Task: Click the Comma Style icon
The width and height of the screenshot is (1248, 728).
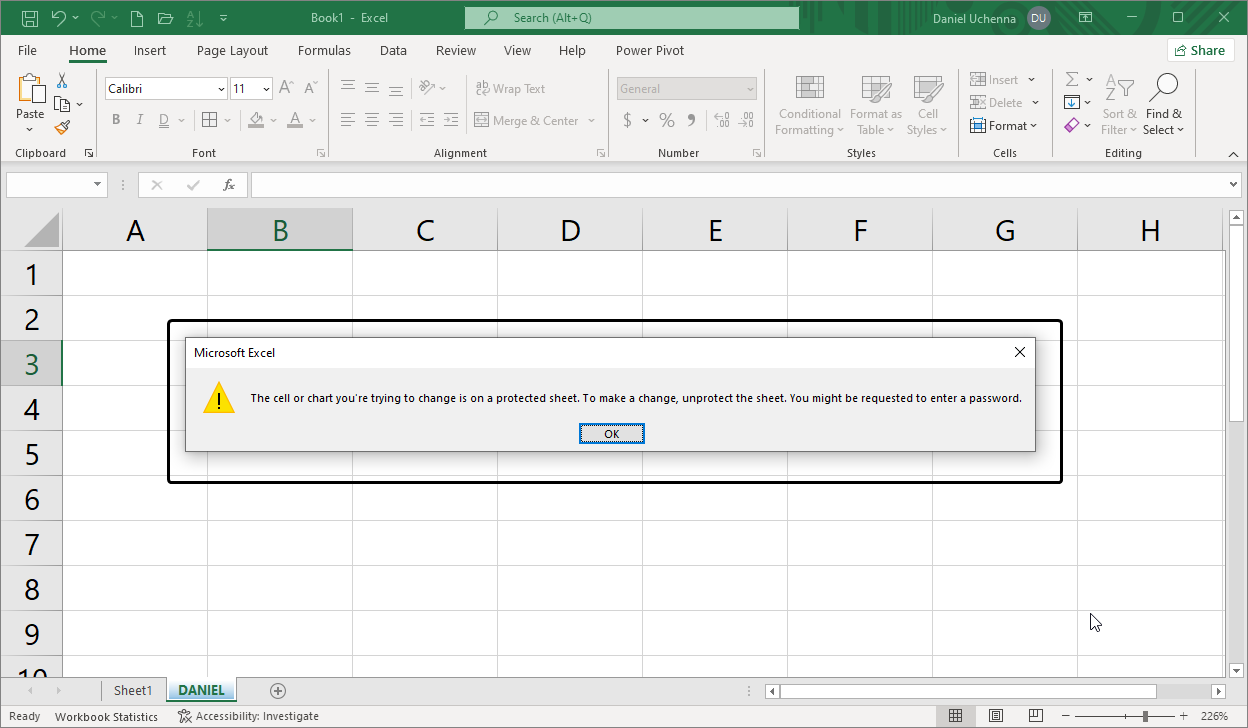Action: click(x=691, y=119)
